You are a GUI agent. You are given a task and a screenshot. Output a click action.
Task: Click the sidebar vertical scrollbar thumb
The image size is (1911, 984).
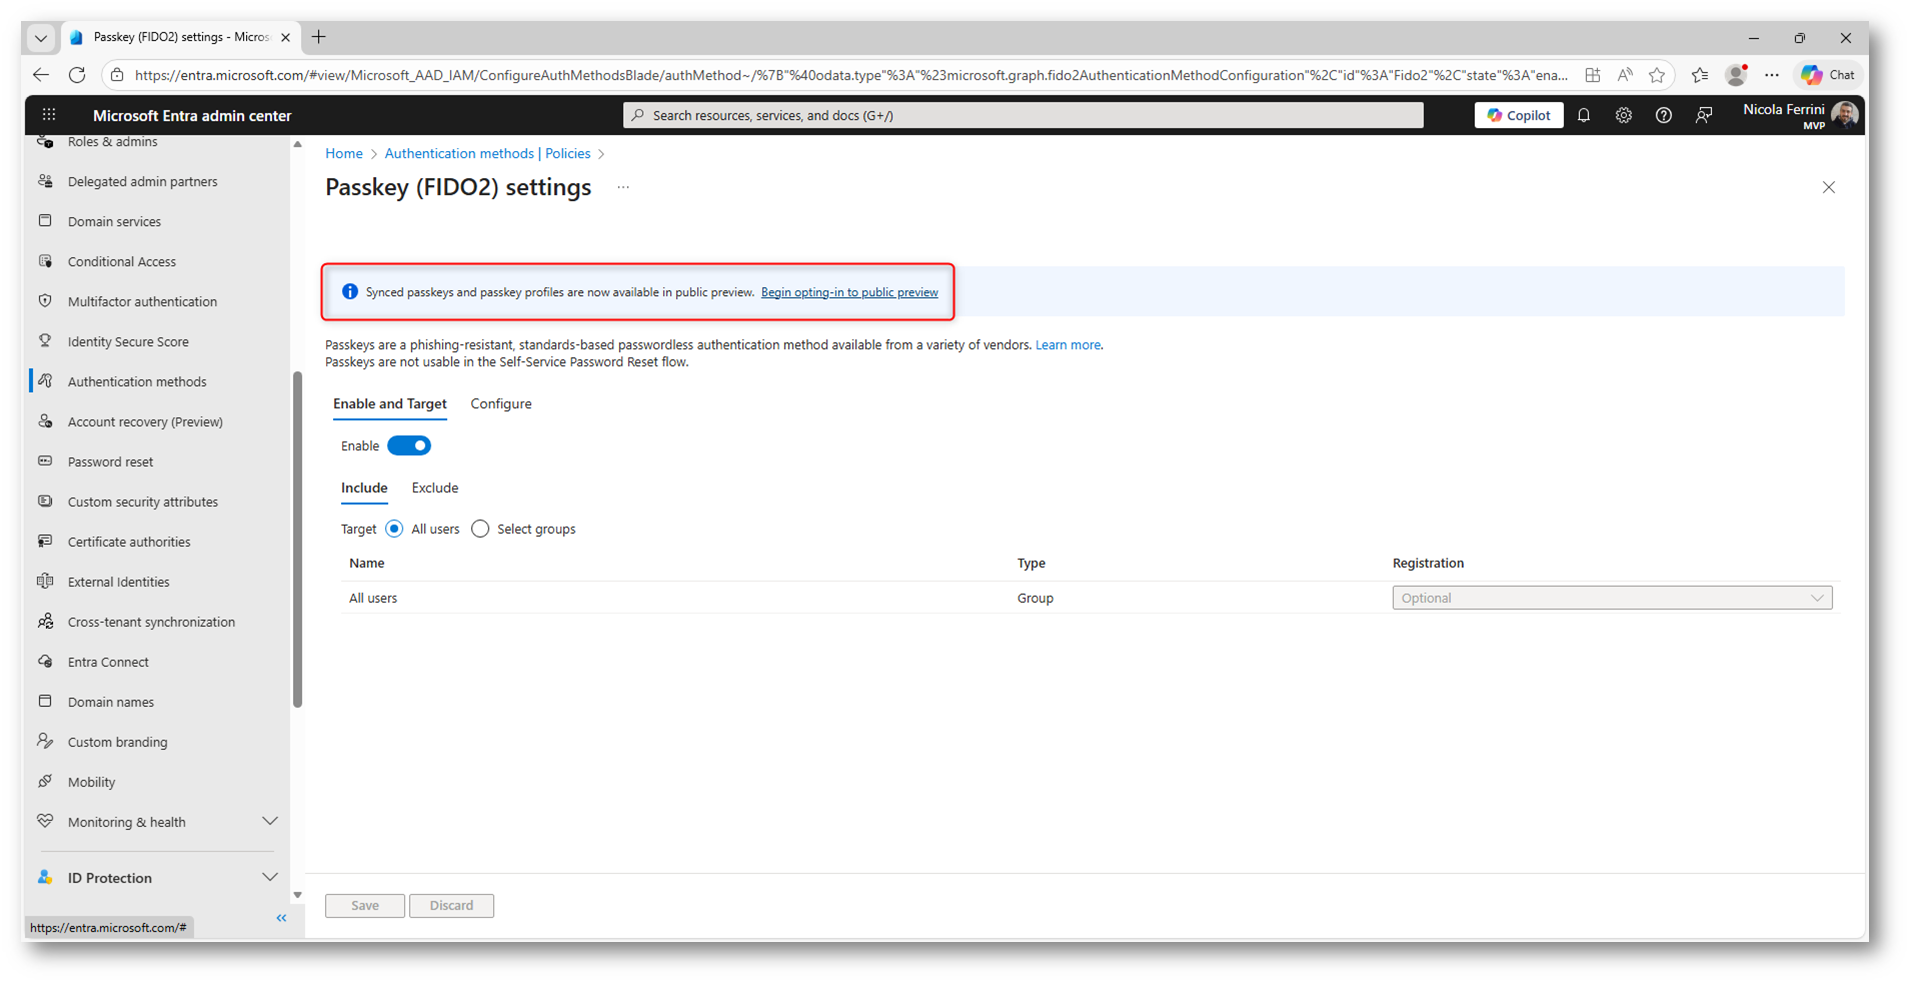(x=297, y=540)
